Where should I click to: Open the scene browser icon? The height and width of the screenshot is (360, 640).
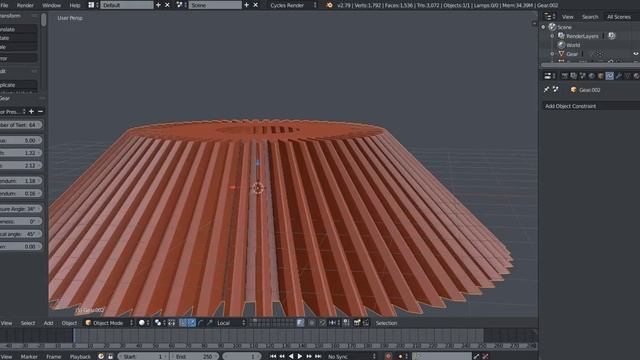pos(181,5)
